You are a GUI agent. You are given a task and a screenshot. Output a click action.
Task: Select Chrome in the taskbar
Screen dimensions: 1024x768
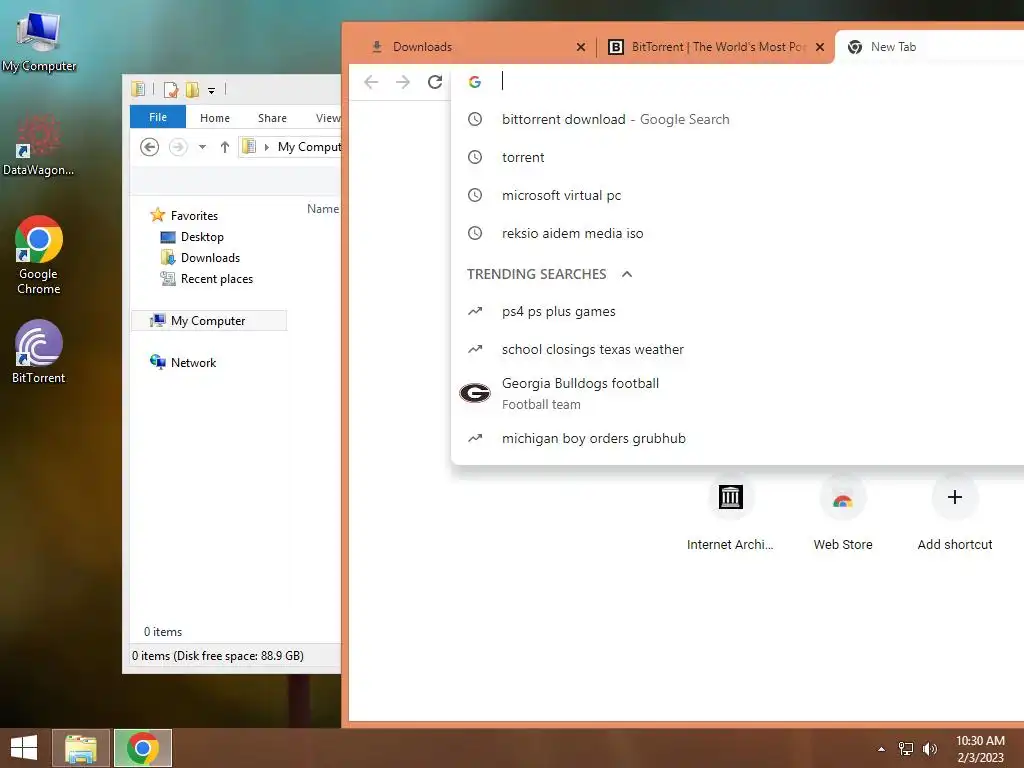point(143,748)
